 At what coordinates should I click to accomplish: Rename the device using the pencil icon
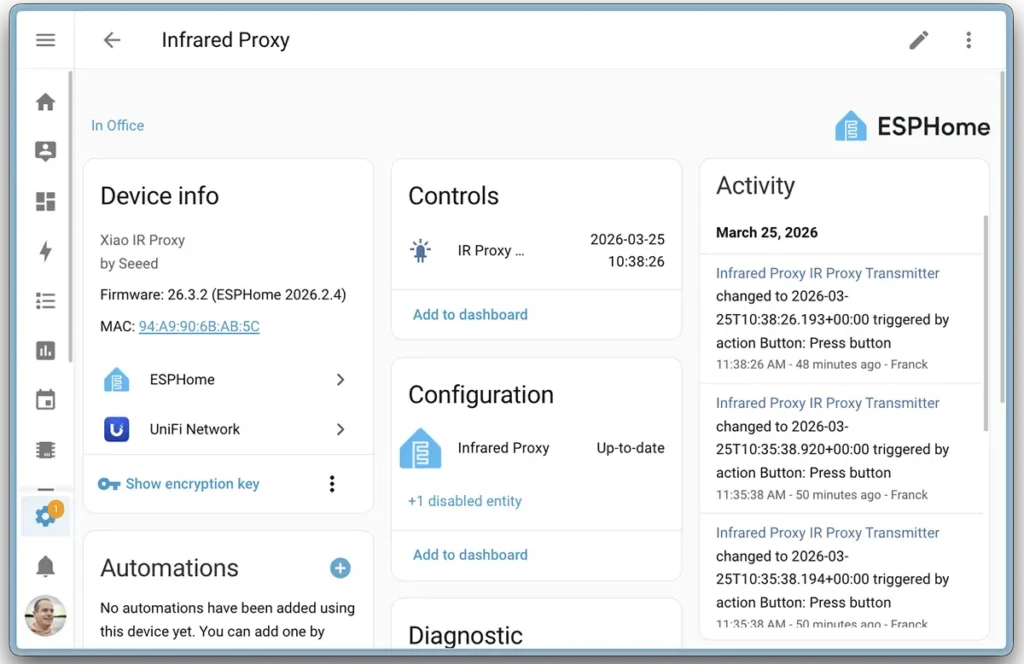919,40
